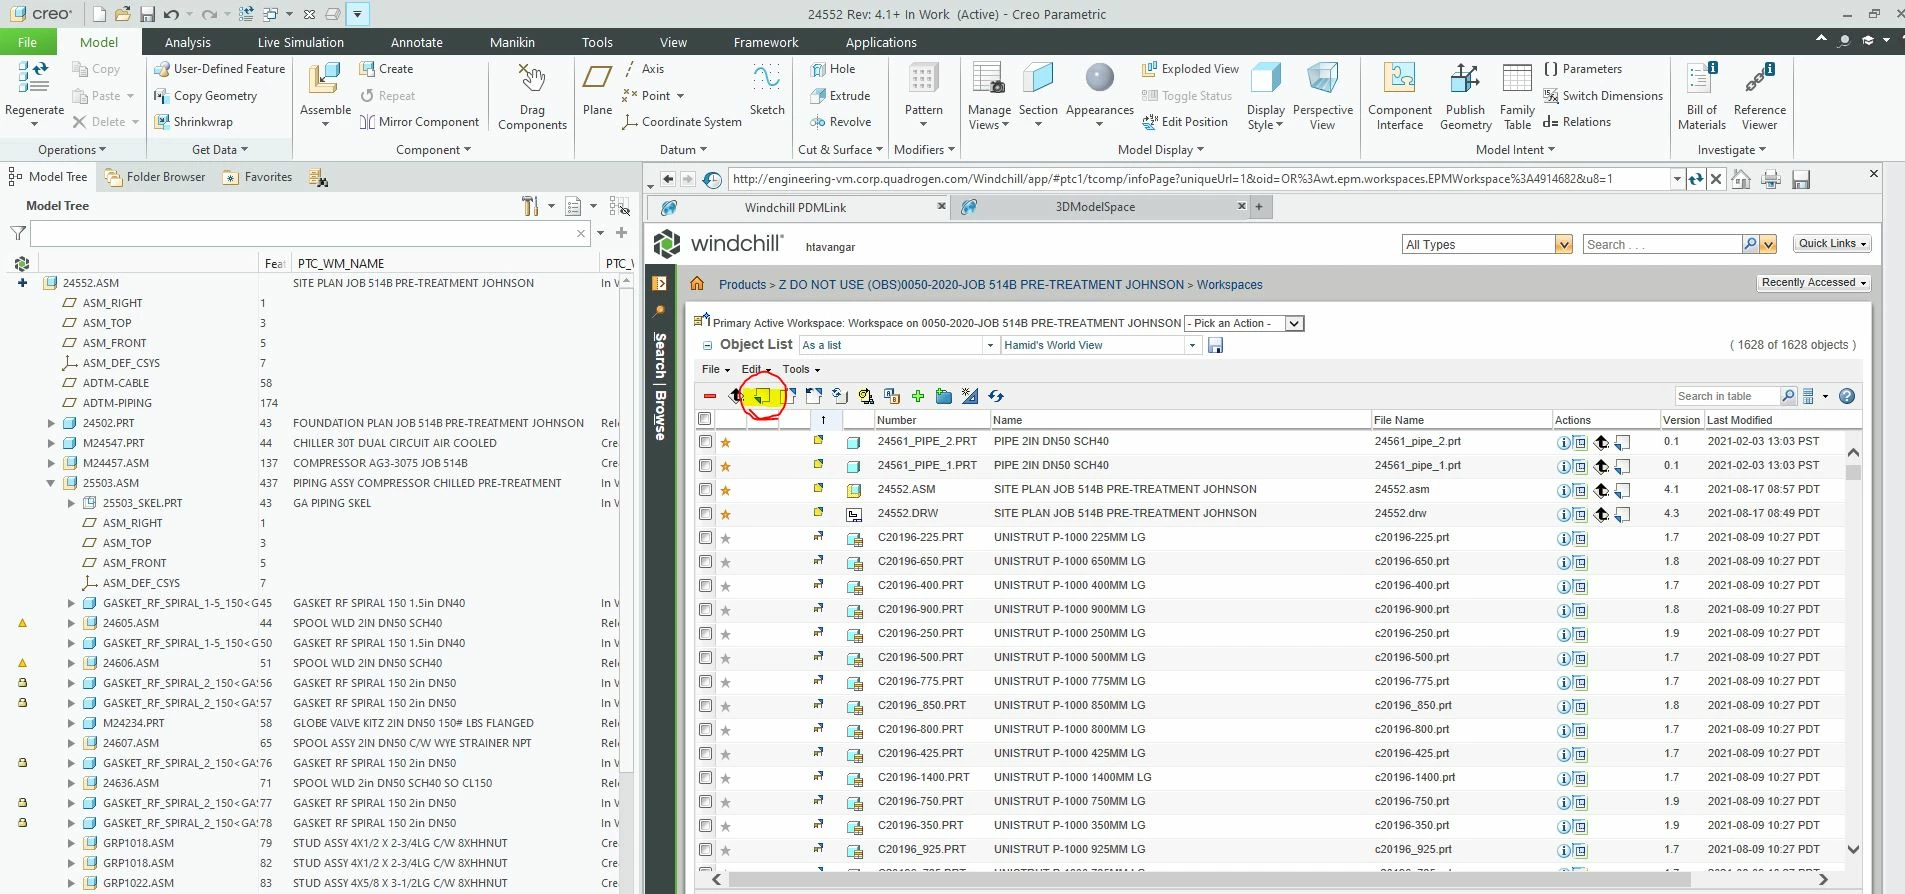This screenshot has width=1905, height=894.
Task: Open the Quick Links dropdown
Action: point(1832,243)
